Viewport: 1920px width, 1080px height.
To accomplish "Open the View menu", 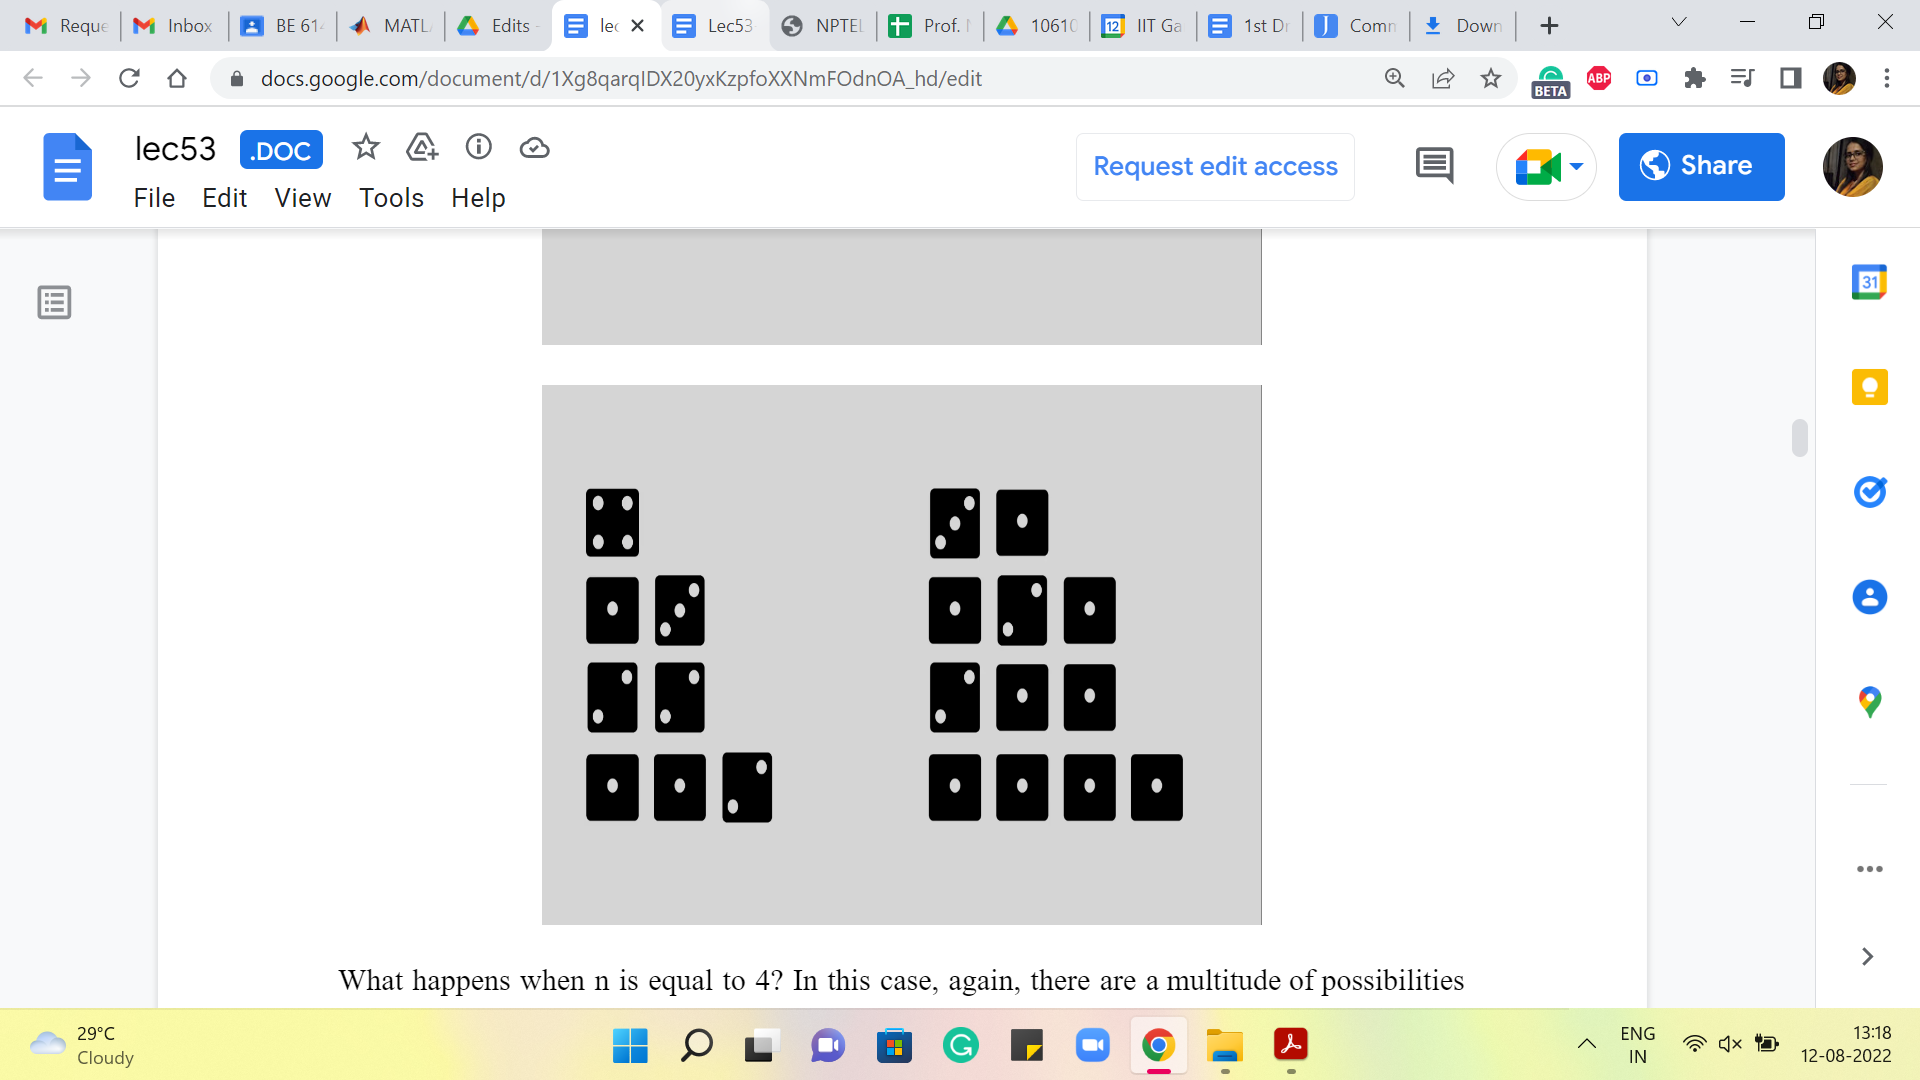I will tap(302, 198).
